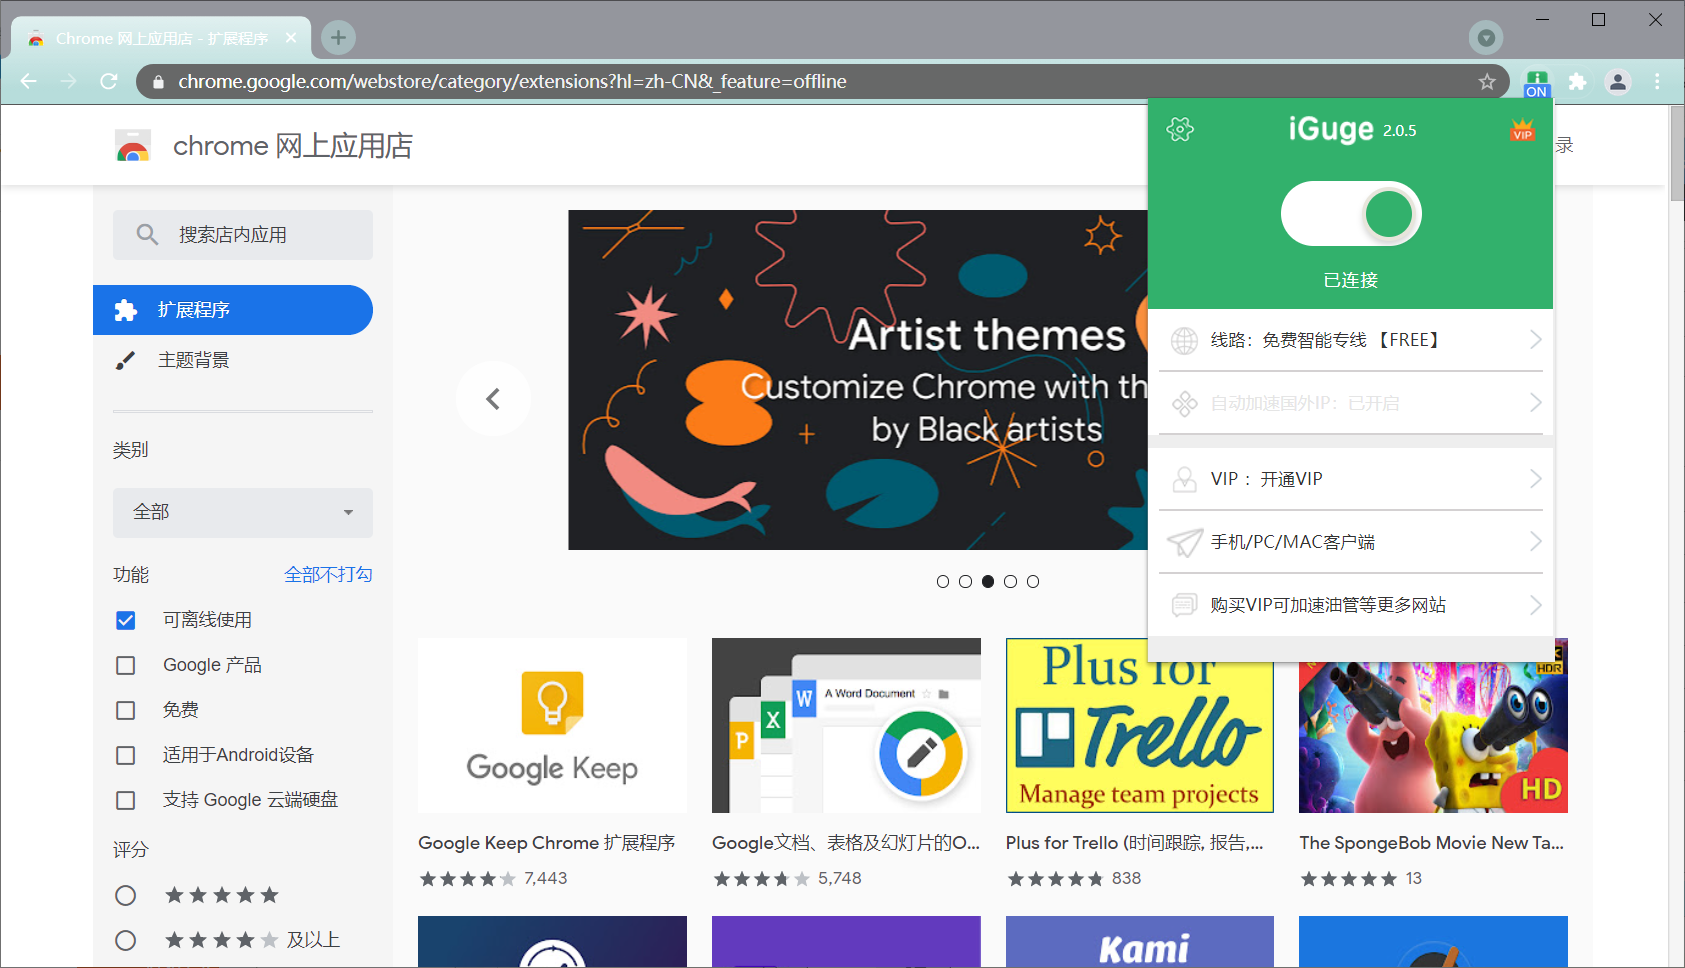
Task: Click The SpongeBob Movie New Ta... title
Action: tap(1431, 843)
